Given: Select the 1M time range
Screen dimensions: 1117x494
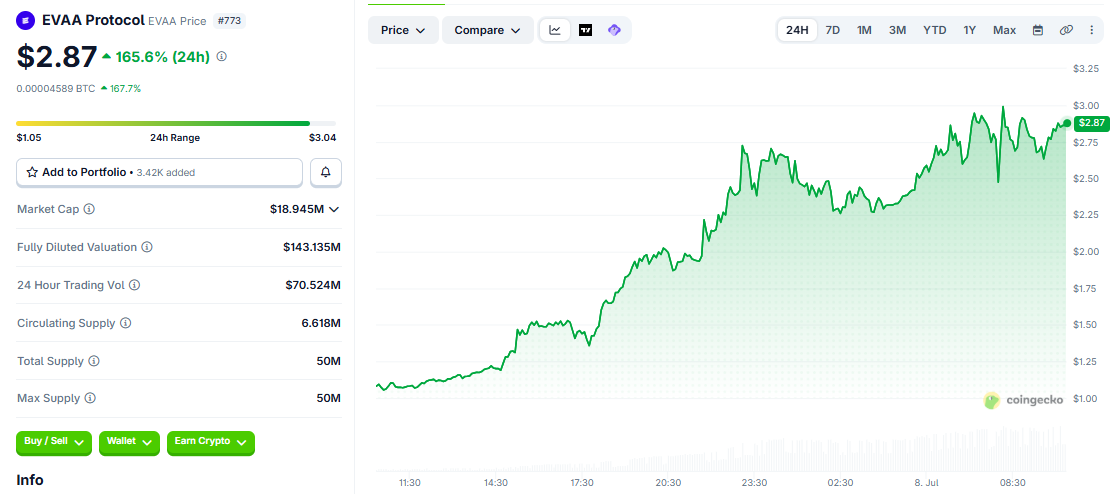Looking at the screenshot, I should (864, 30).
